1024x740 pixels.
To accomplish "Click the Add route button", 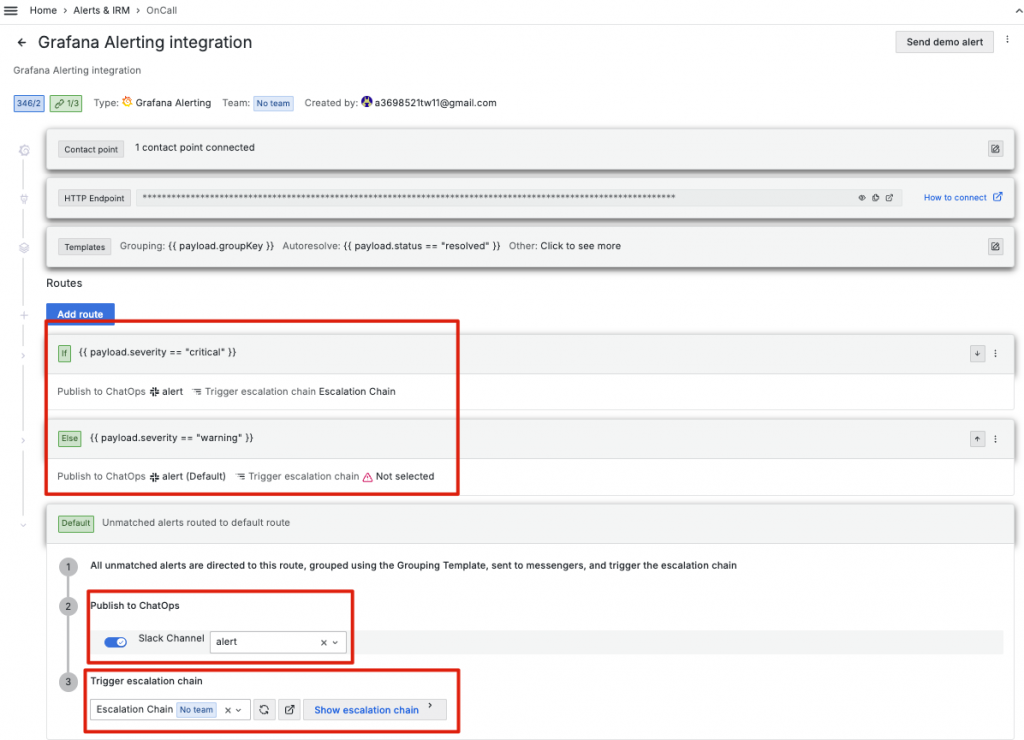I will (x=80, y=314).
